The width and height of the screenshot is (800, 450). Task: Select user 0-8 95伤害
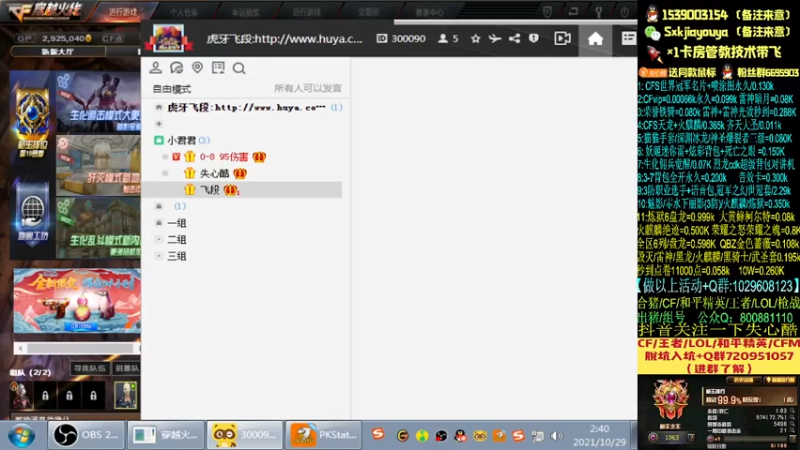point(224,157)
